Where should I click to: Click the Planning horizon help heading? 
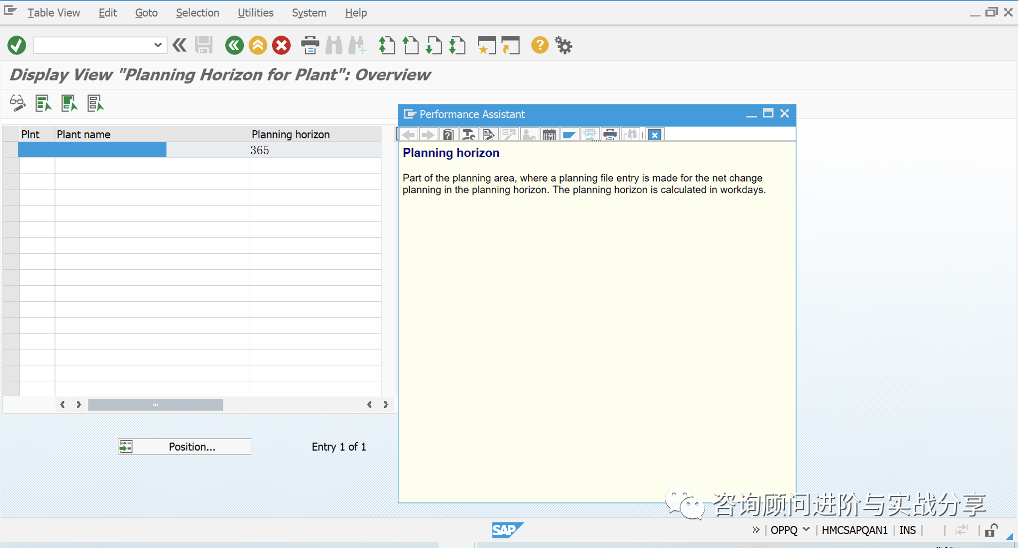point(451,153)
